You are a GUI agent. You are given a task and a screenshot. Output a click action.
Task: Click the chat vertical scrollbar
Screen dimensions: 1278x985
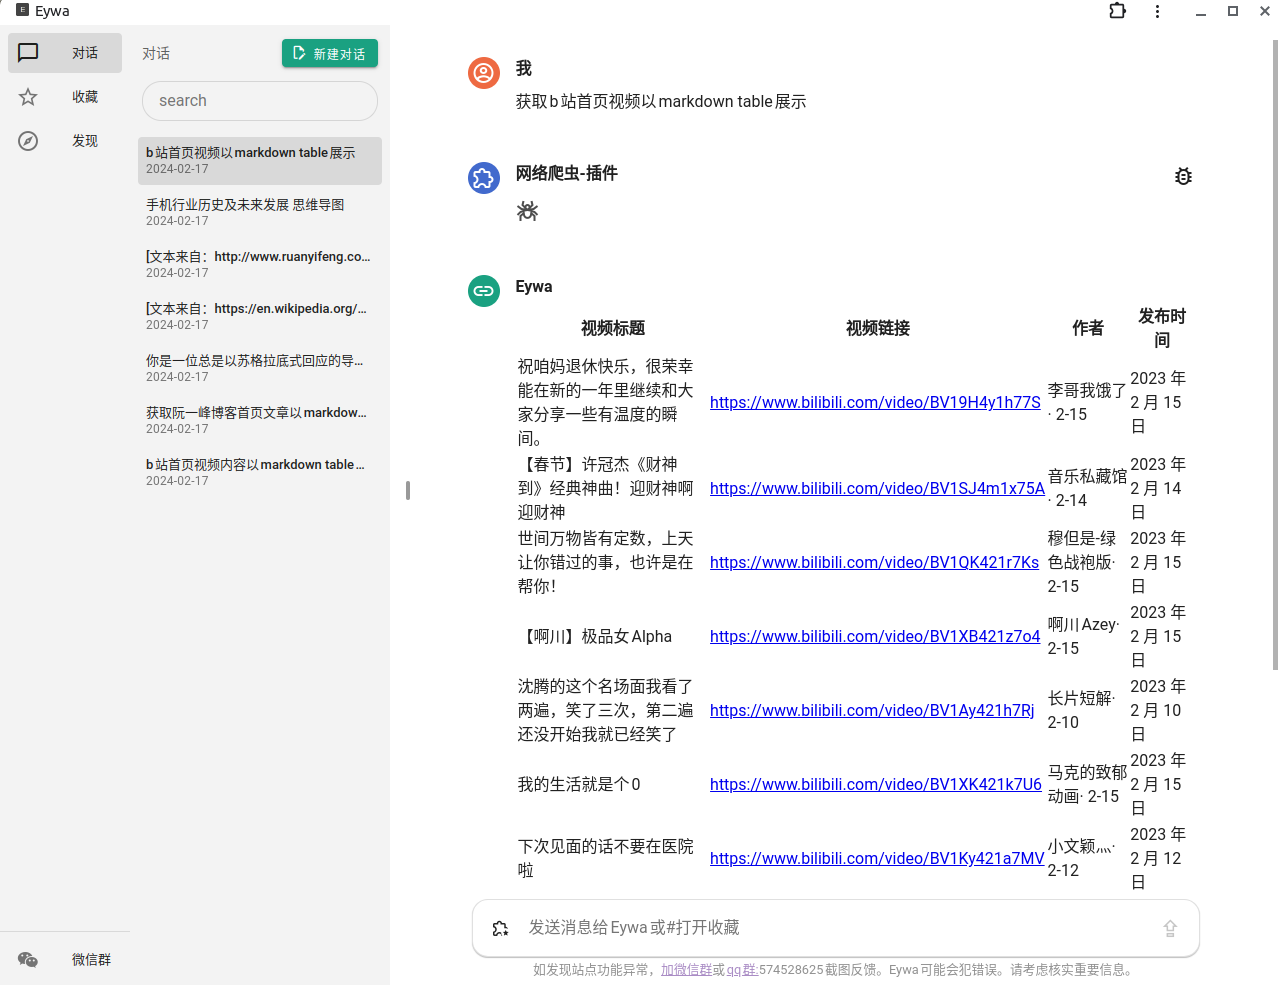pyautogui.click(x=1274, y=355)
